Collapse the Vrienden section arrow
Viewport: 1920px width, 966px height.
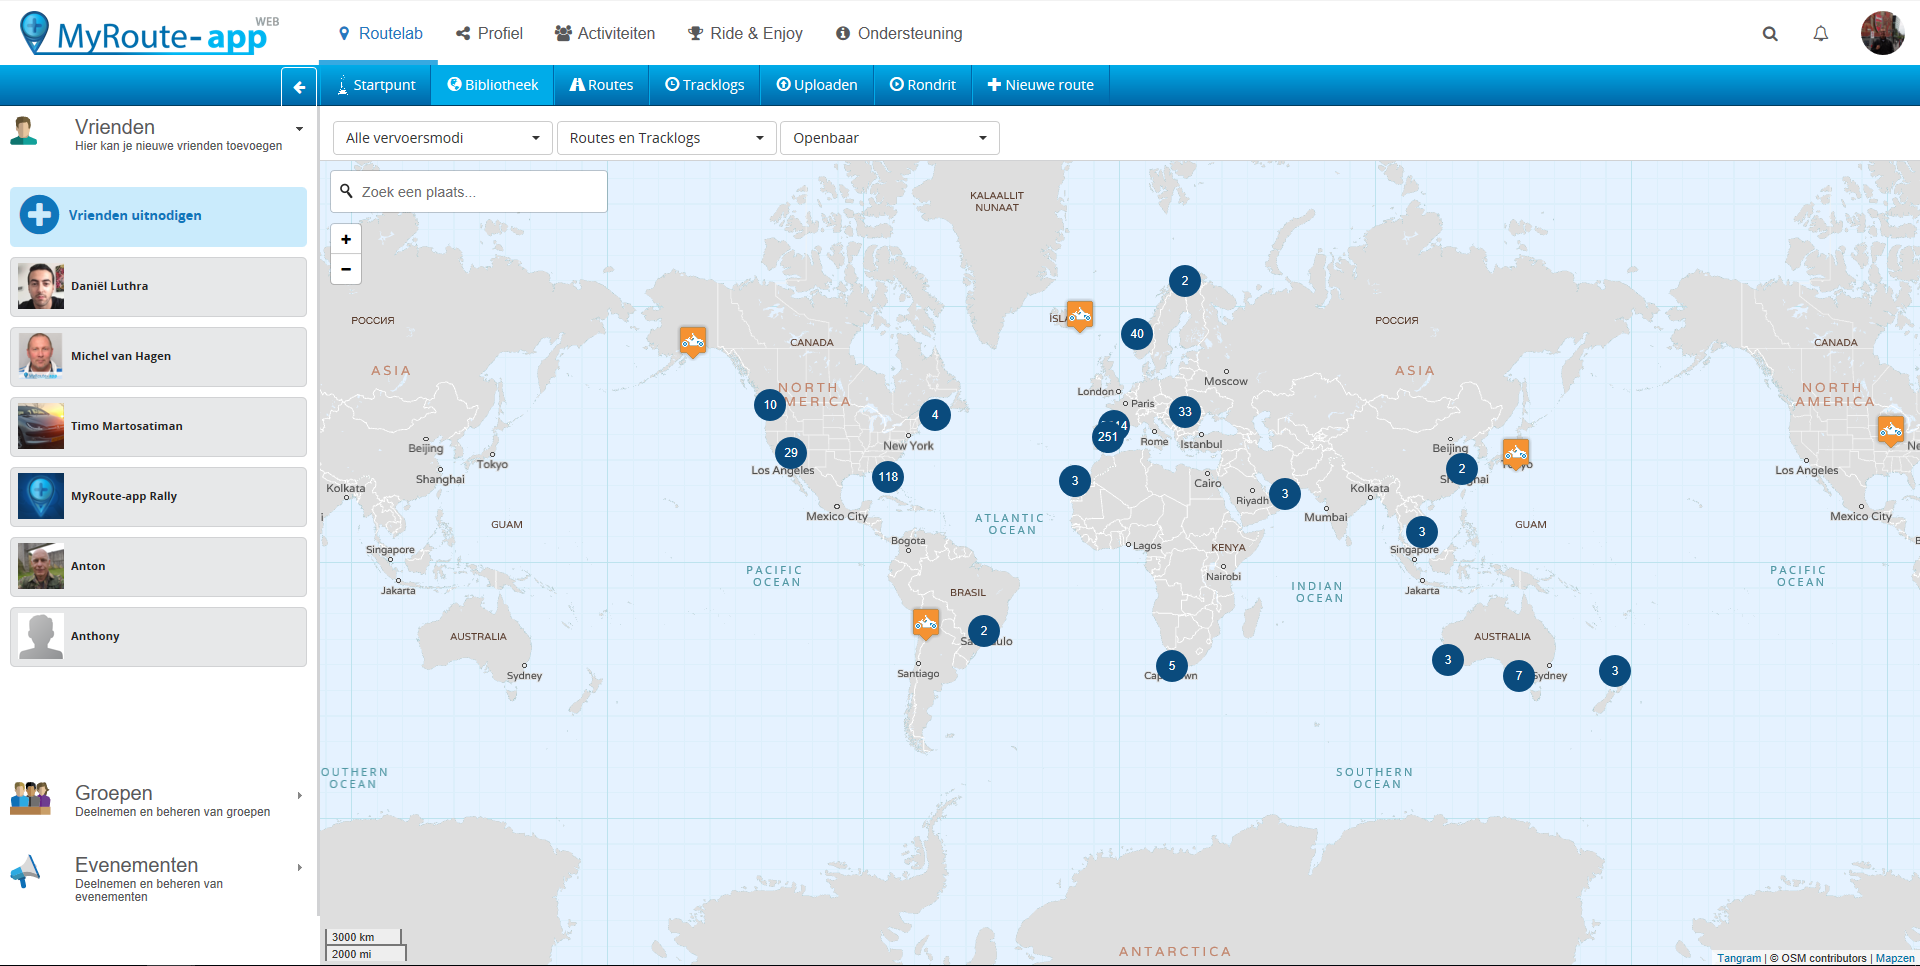click(299, 129)
